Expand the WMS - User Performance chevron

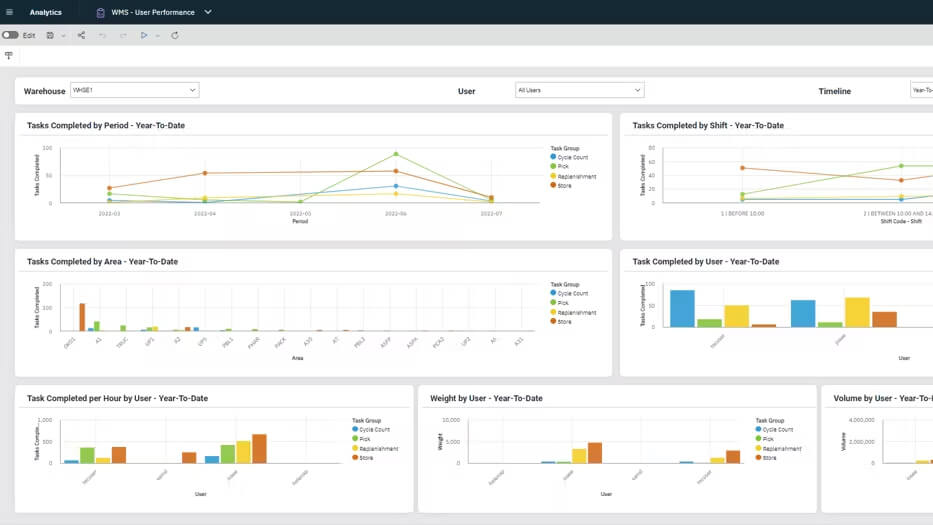pyautogui.click(x=208, y=12)
